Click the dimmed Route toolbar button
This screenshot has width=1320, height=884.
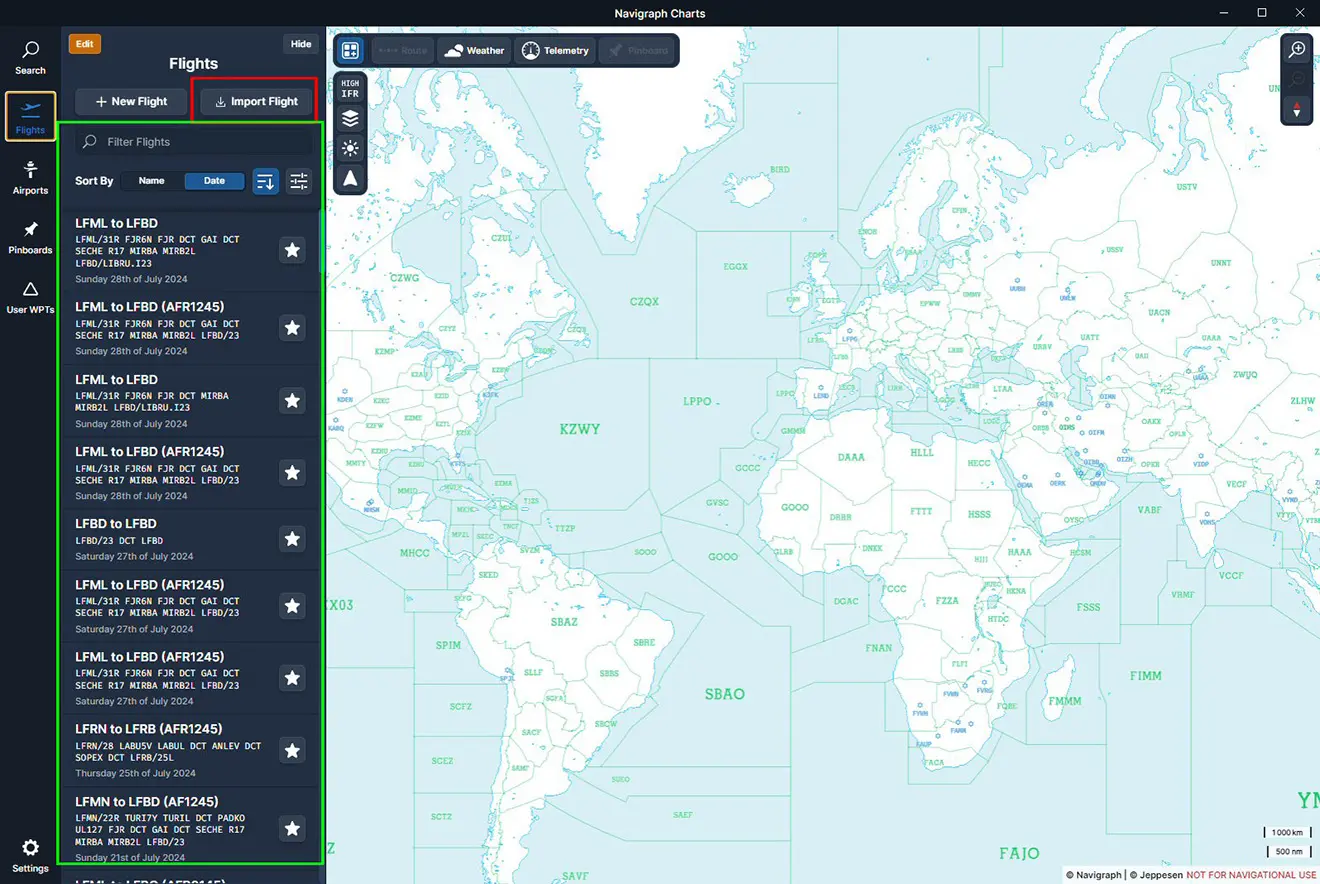click(x=402, y=50)
